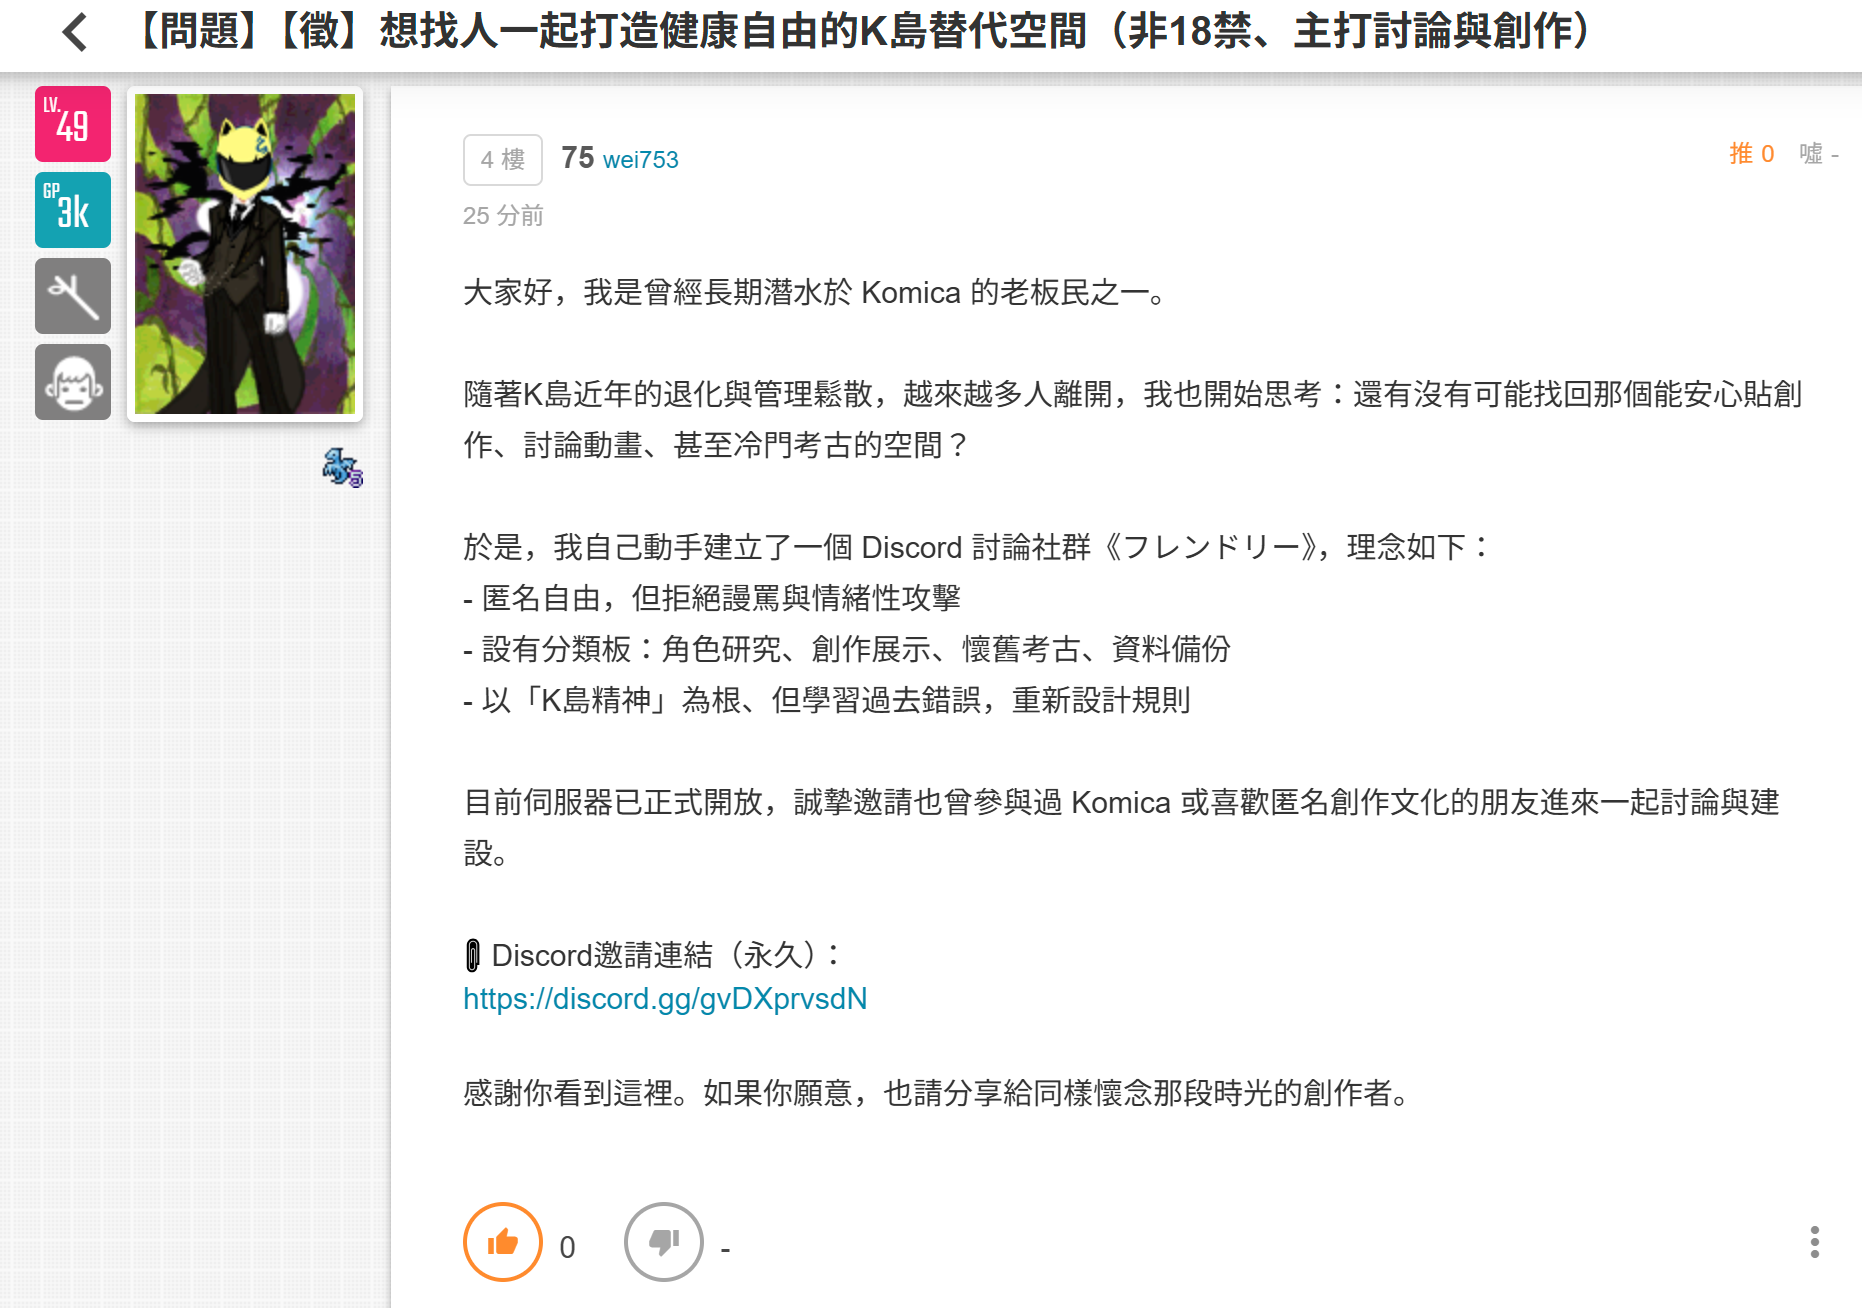Give the post a thumbs down
The height and width of the screenshot is (1308, 1862).
664,1242
